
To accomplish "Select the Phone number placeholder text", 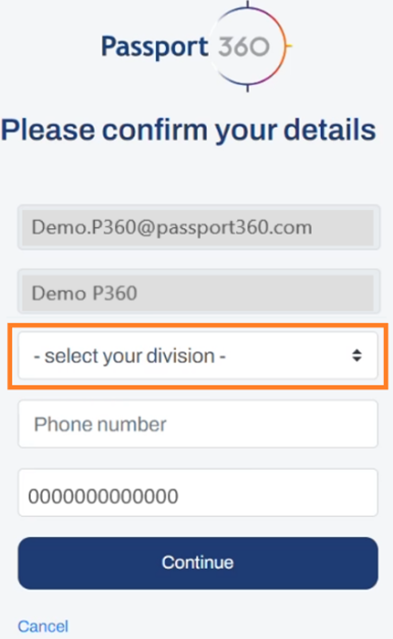I will [x=100, y=424].
